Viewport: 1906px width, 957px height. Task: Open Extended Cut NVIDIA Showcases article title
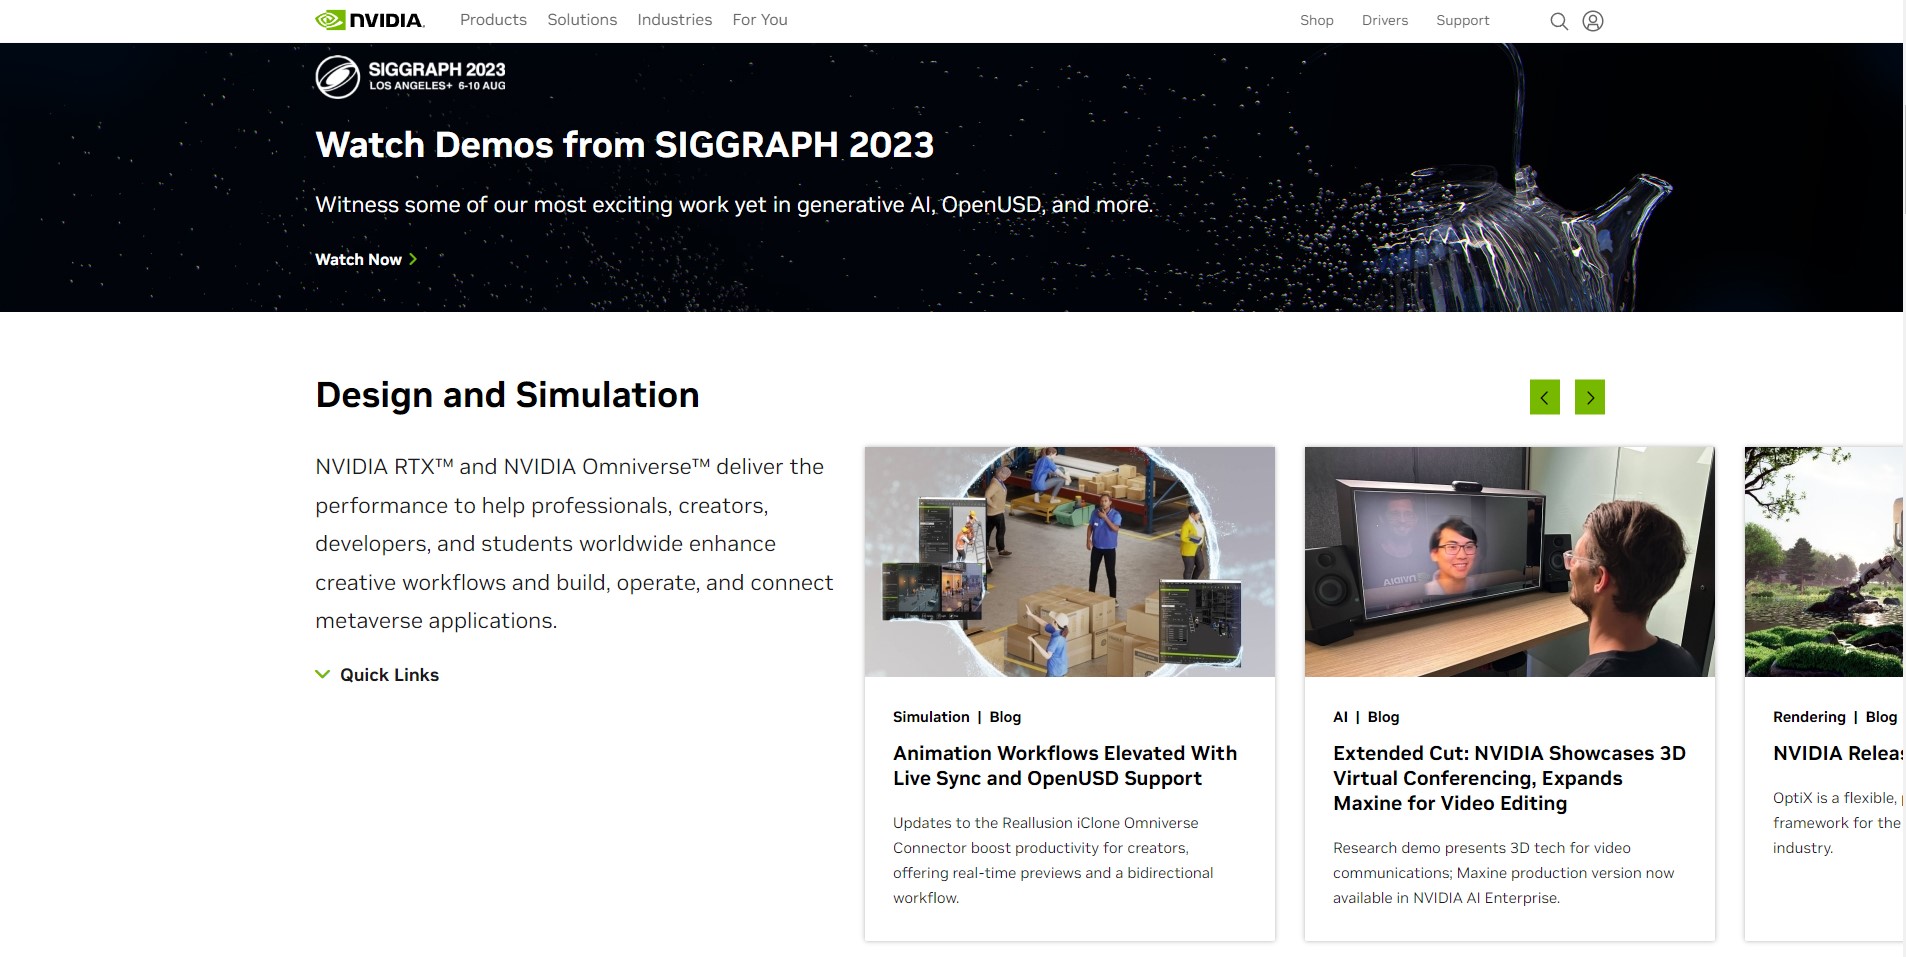click(x=1509, y=778)
